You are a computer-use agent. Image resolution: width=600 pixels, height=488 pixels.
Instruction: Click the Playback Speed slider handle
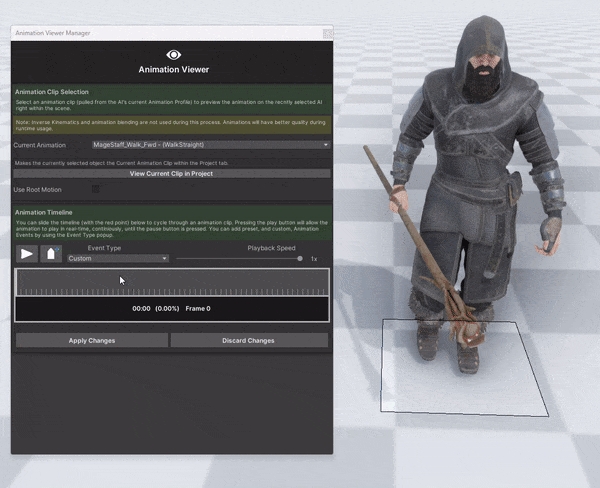click(299, 258)
